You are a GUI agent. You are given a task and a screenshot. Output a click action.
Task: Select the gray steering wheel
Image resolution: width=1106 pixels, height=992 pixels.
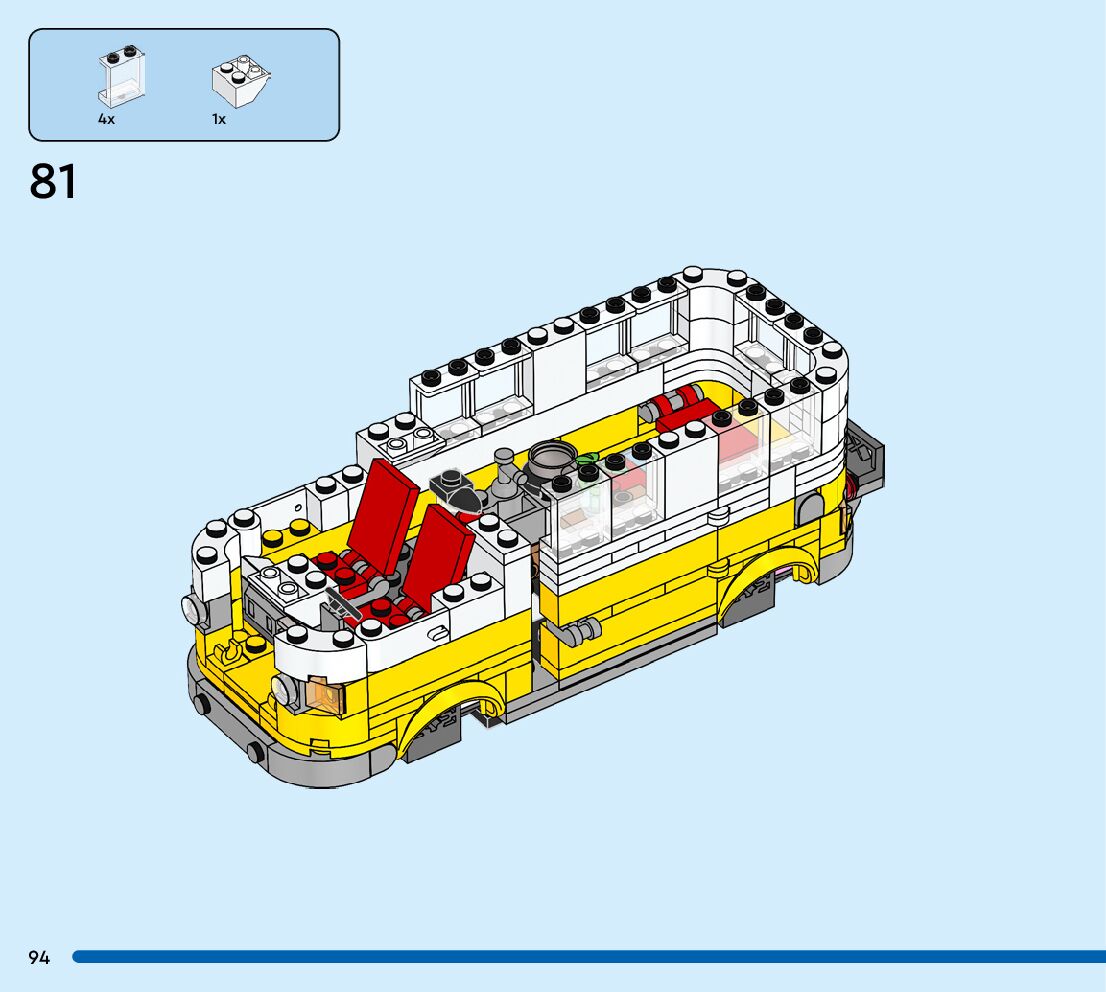pos(343,604)
